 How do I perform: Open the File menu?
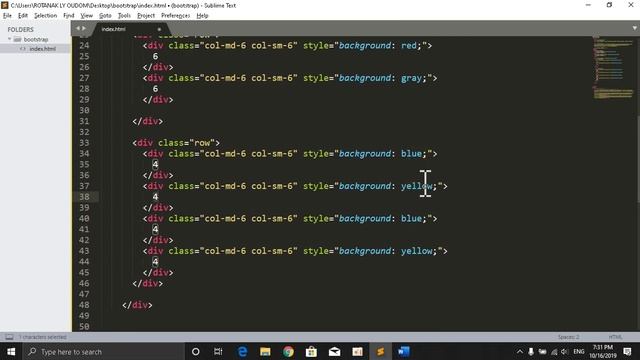point(7,16)
